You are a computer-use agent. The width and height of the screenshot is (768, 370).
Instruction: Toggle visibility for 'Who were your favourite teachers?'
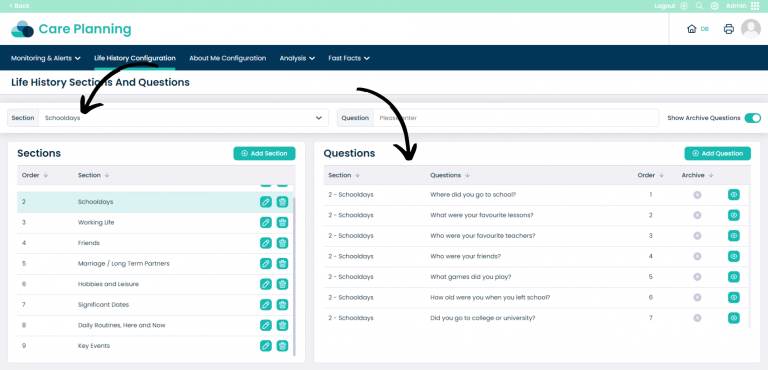click(734, 236)
